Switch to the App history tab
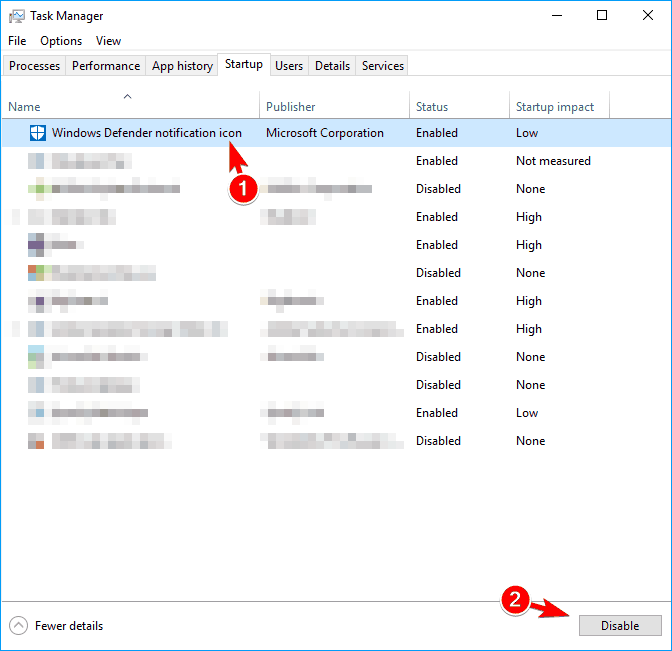 click(182, 66)
